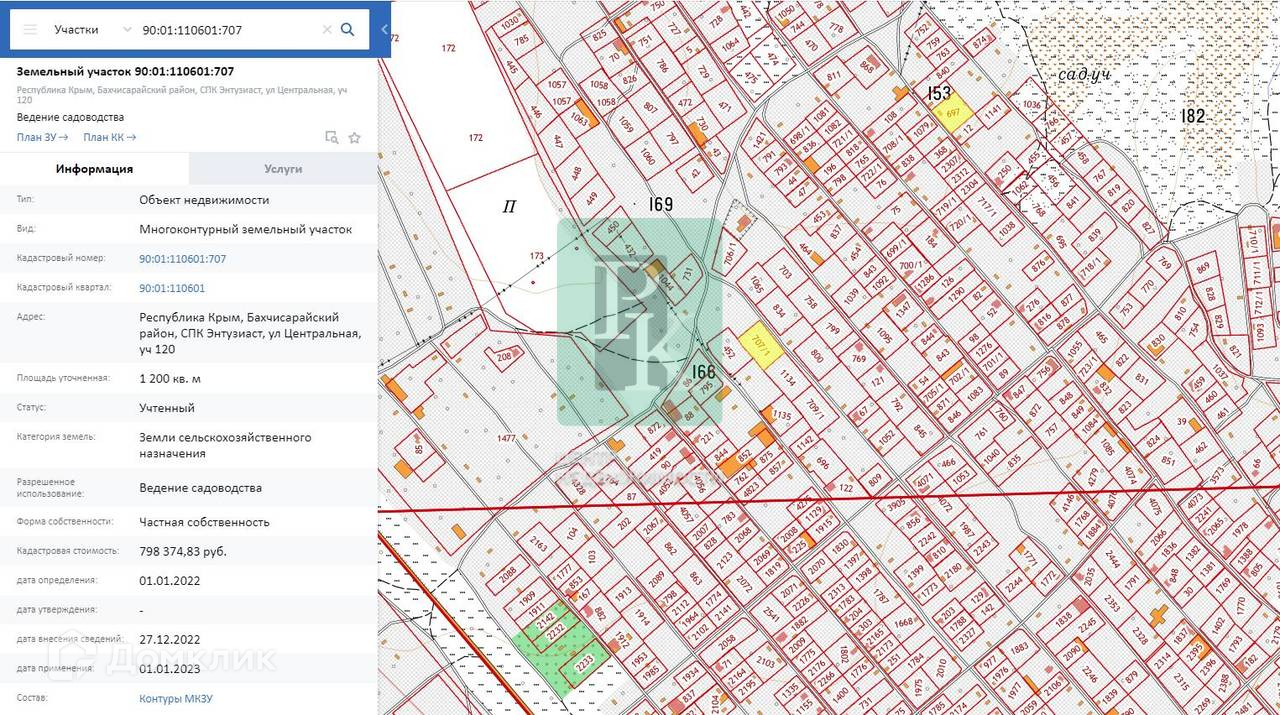Click the large parcel 1477 on map

pyautogui.click(x=505, y=437)
